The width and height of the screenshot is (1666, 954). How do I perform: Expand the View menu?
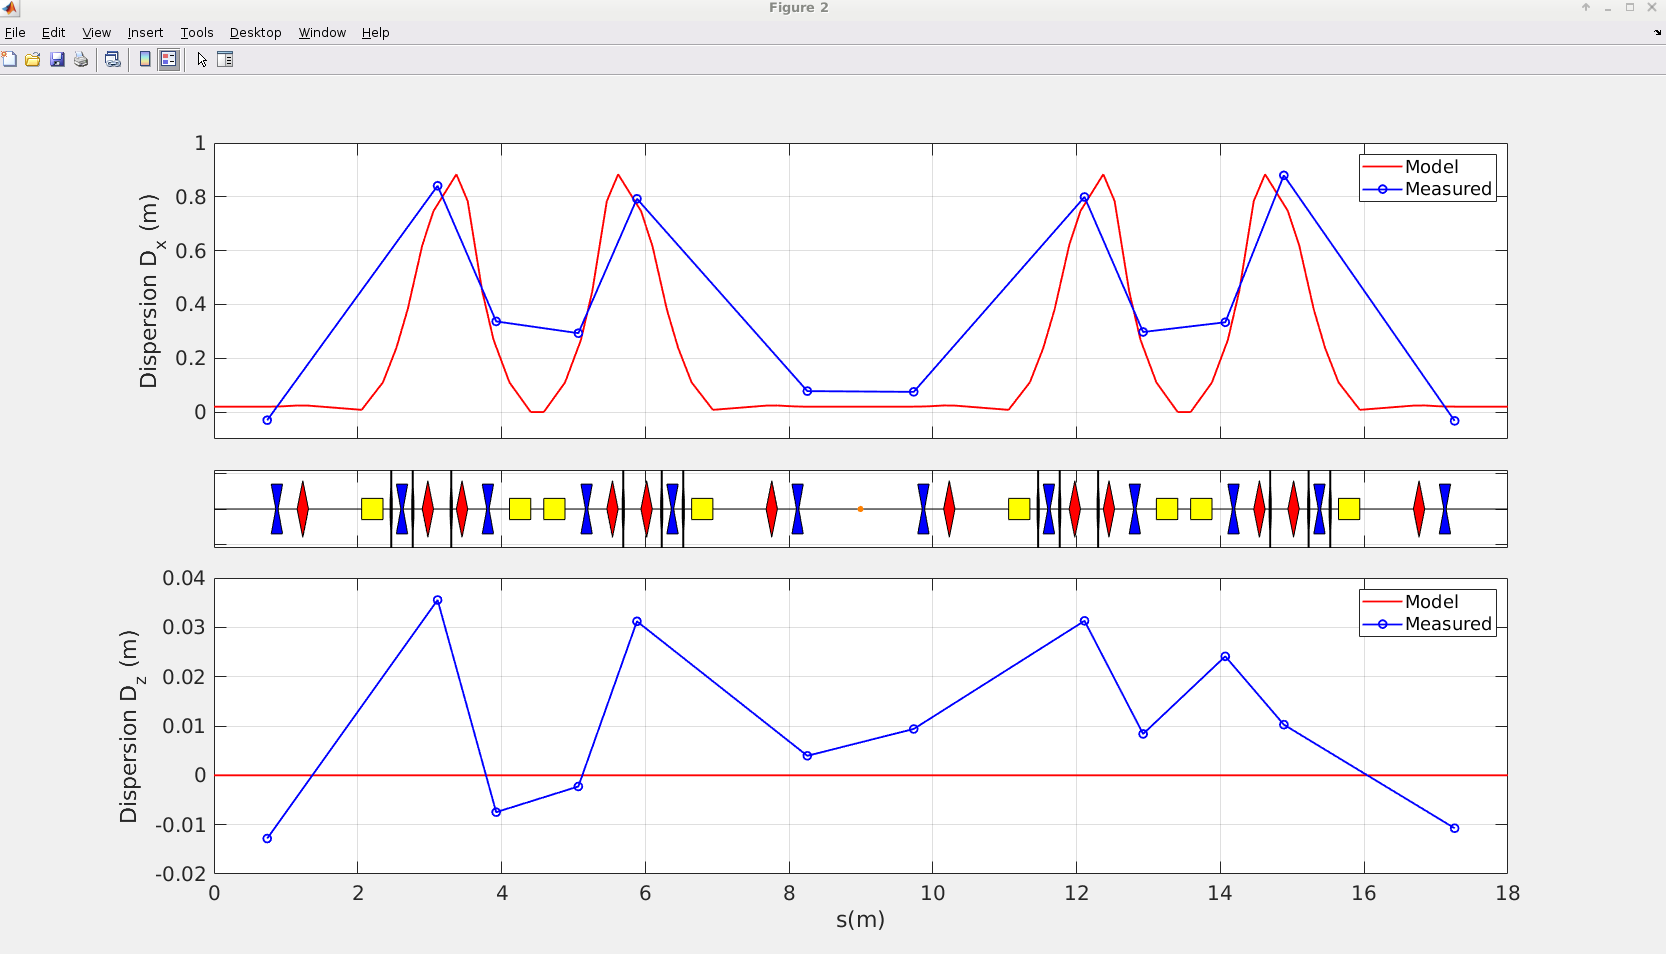tap(96, 33)
